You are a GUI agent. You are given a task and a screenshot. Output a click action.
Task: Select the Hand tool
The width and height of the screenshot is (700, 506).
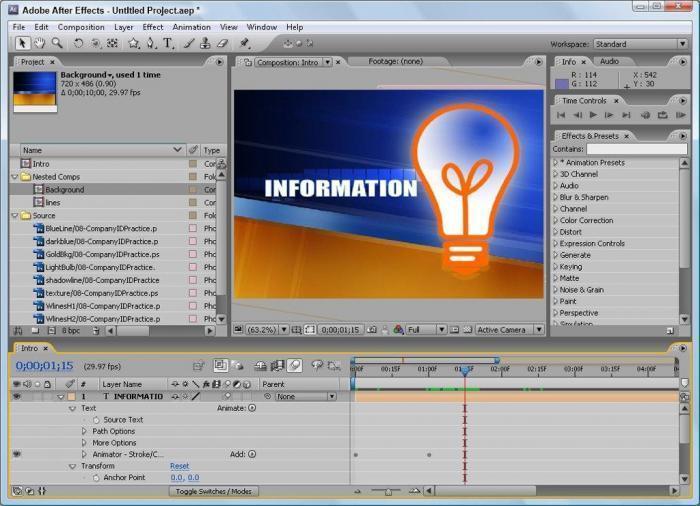pos(40,43)
